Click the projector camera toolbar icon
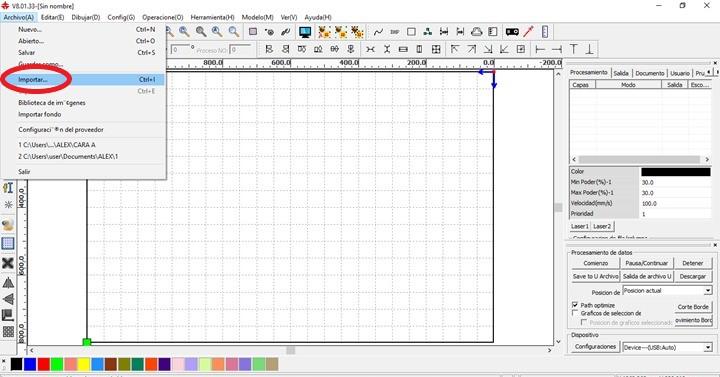 (x=512, y=32)
